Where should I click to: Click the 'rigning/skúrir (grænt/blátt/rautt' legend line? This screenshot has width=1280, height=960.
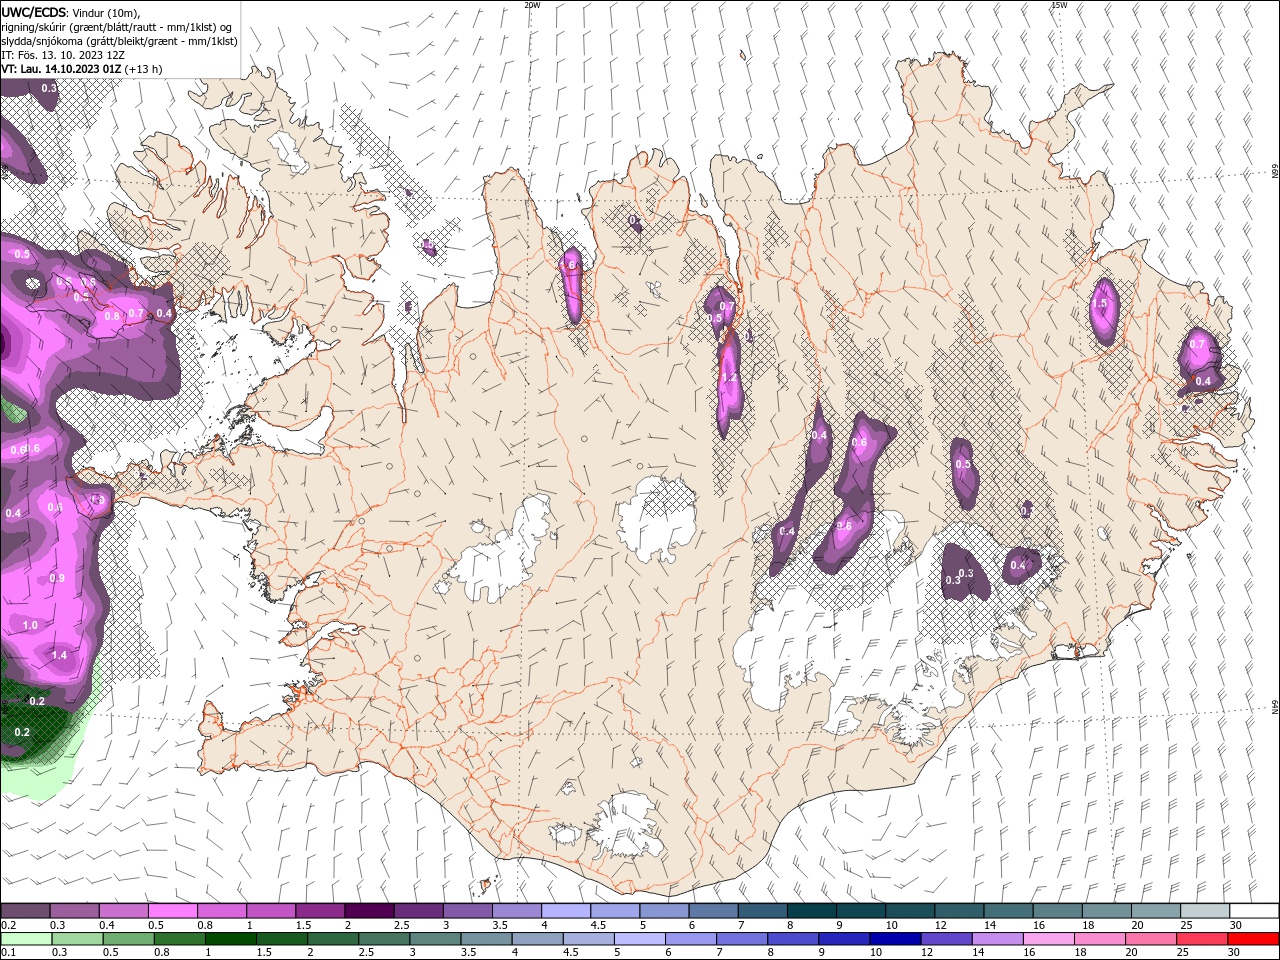coord(117,27)
